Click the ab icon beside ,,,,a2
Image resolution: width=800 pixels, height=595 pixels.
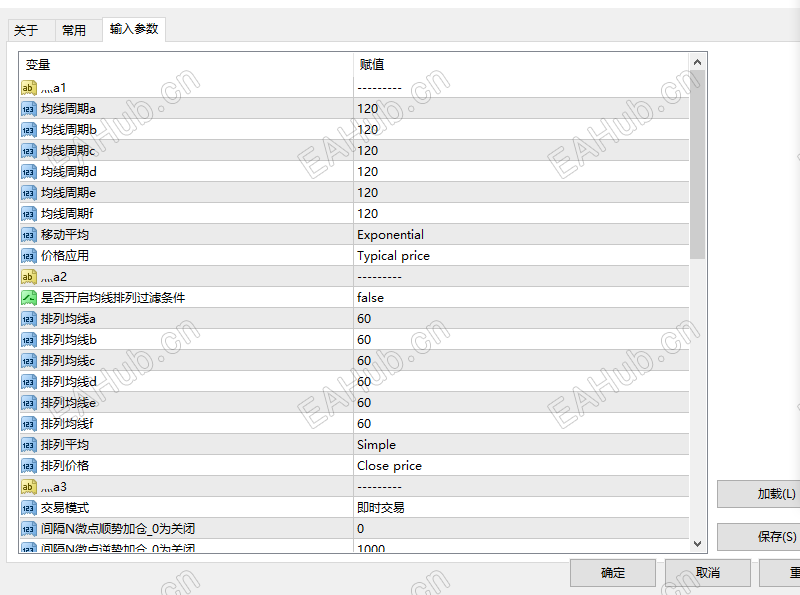pyautogui.click(x=27, y=276)
